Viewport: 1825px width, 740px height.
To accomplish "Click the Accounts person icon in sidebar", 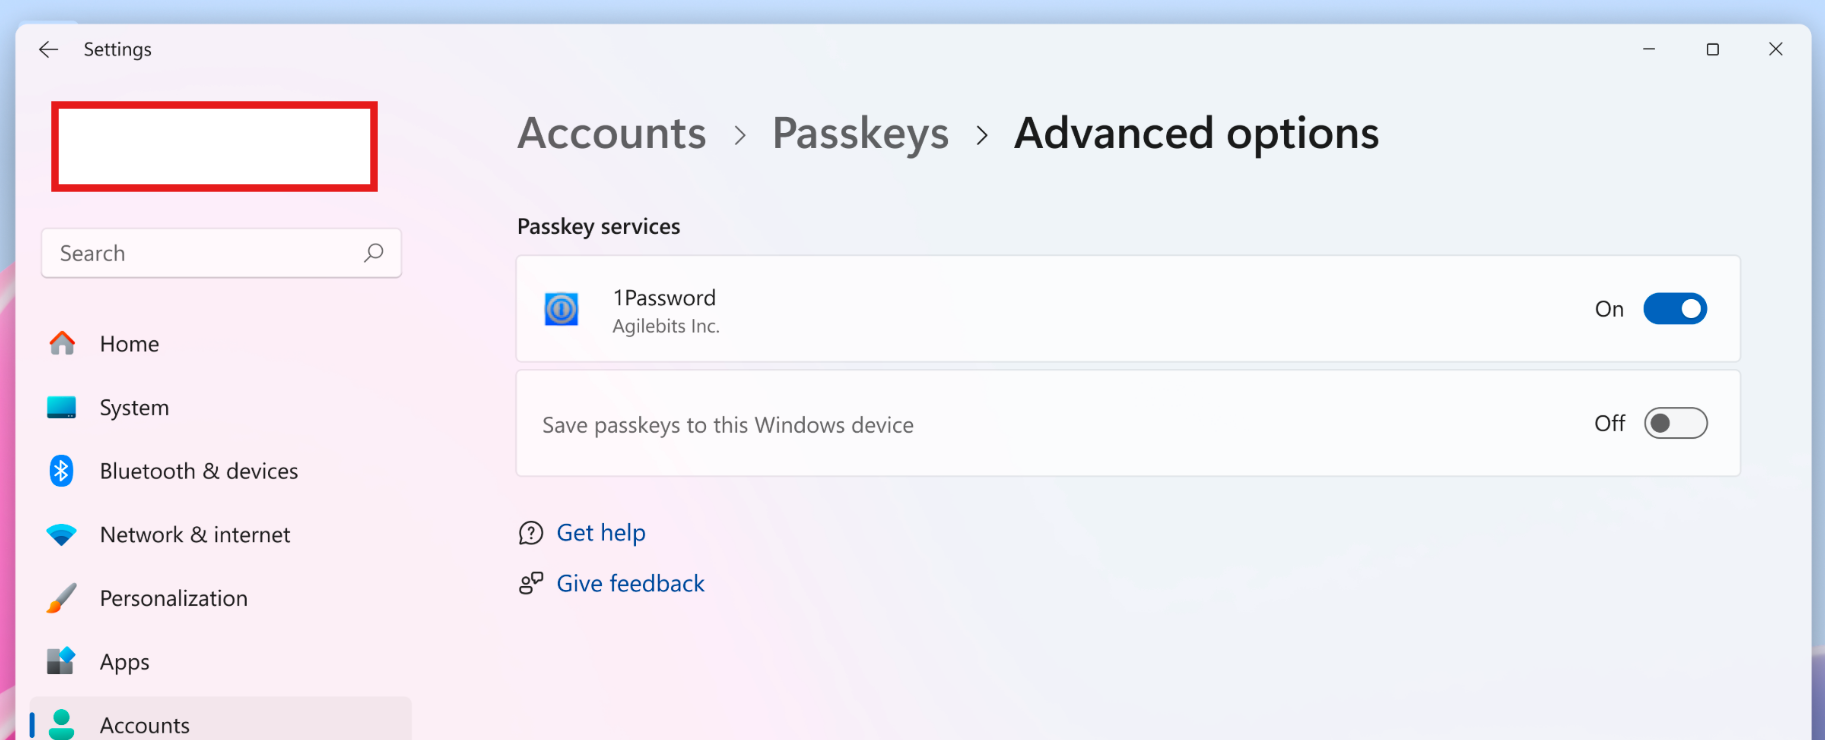I will (x=62, y=724).
